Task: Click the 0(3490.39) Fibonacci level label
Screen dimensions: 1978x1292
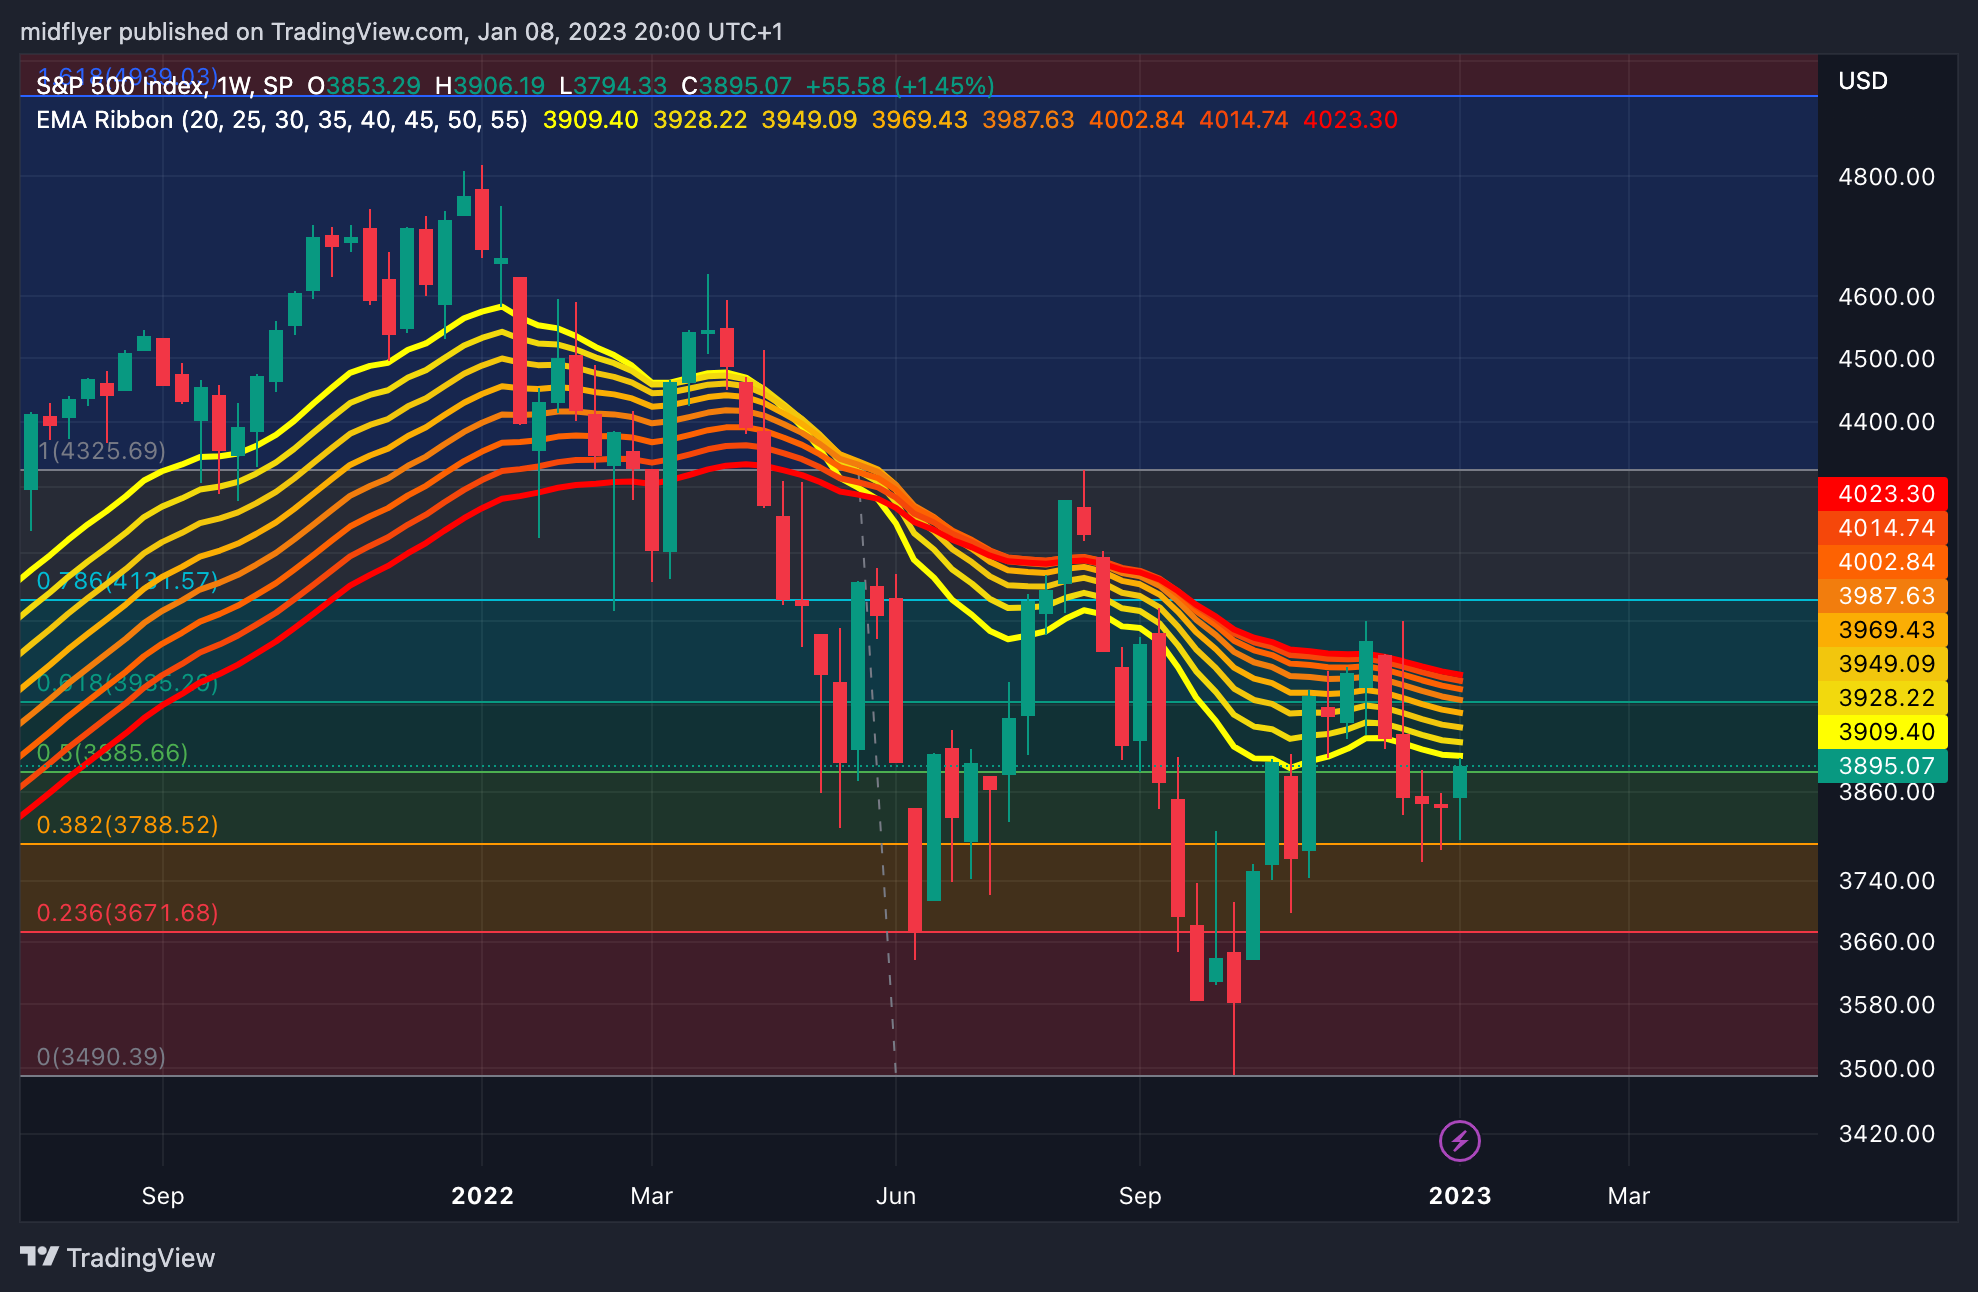Action: [101, 1057]
